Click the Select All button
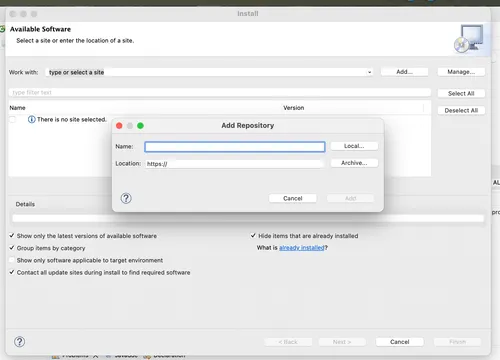This screenshot has width=500, height=360. tap(461, 93)
